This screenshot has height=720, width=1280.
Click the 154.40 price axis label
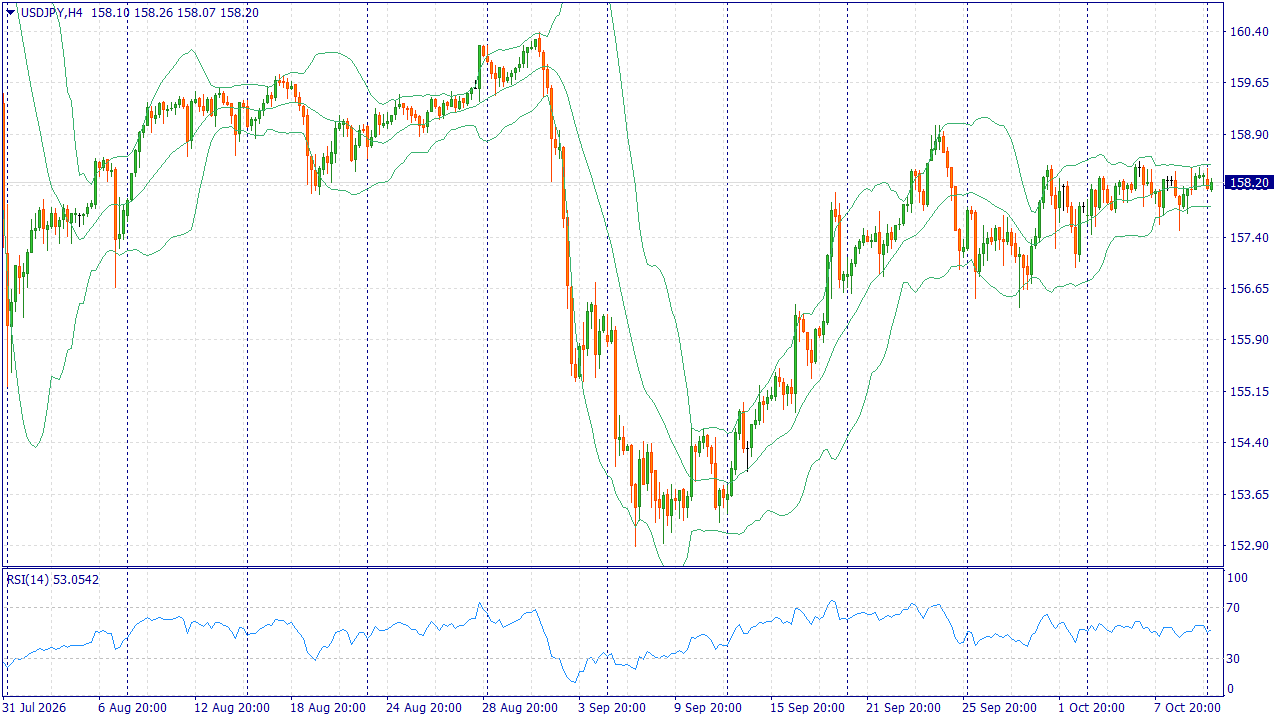[1248, 443]
